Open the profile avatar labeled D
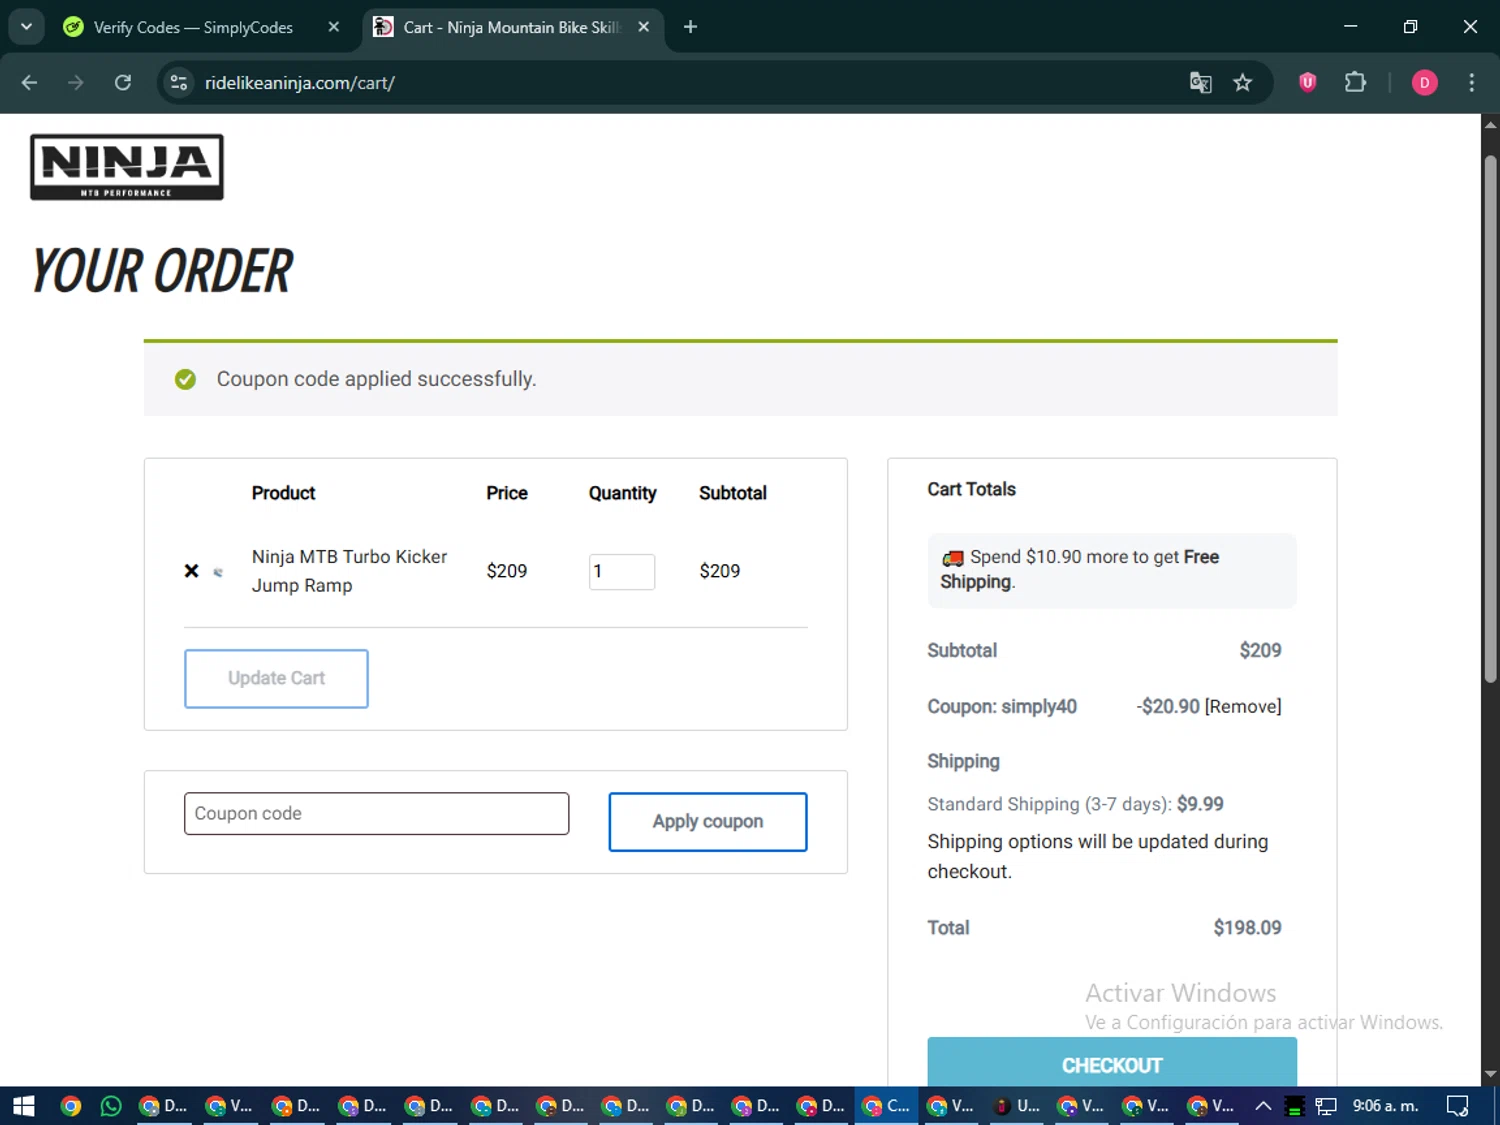Screen dimensions: 1500x1125 [x=1424, y=83]
